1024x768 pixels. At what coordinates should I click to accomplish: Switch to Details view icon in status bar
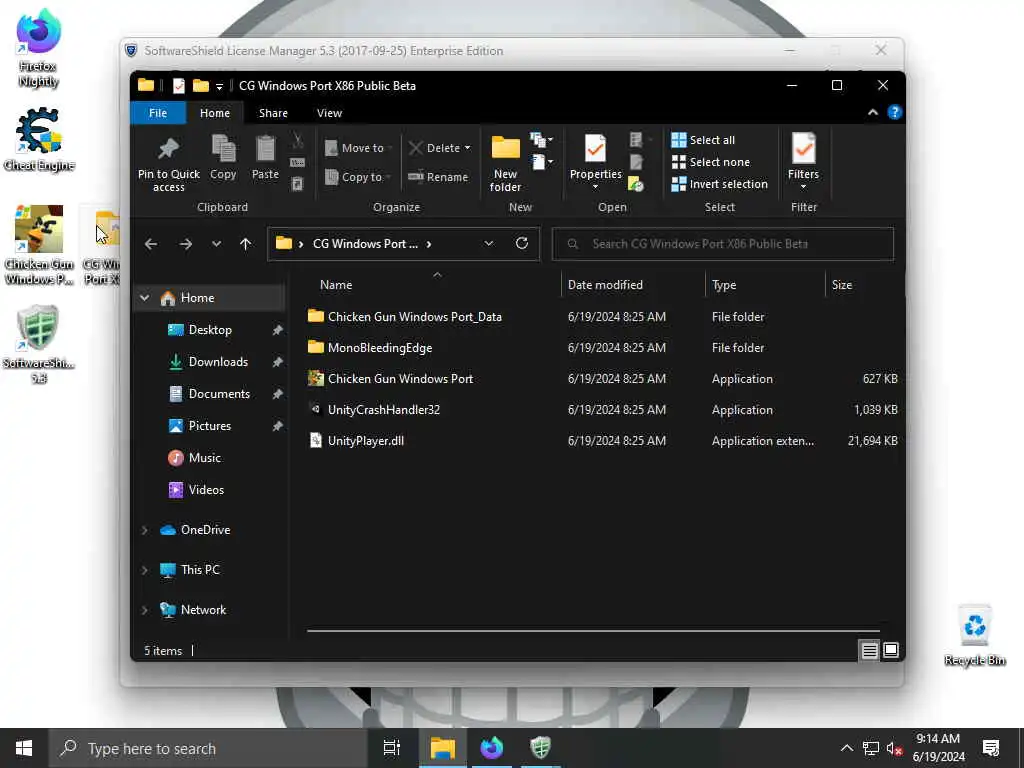click(869, 650)
